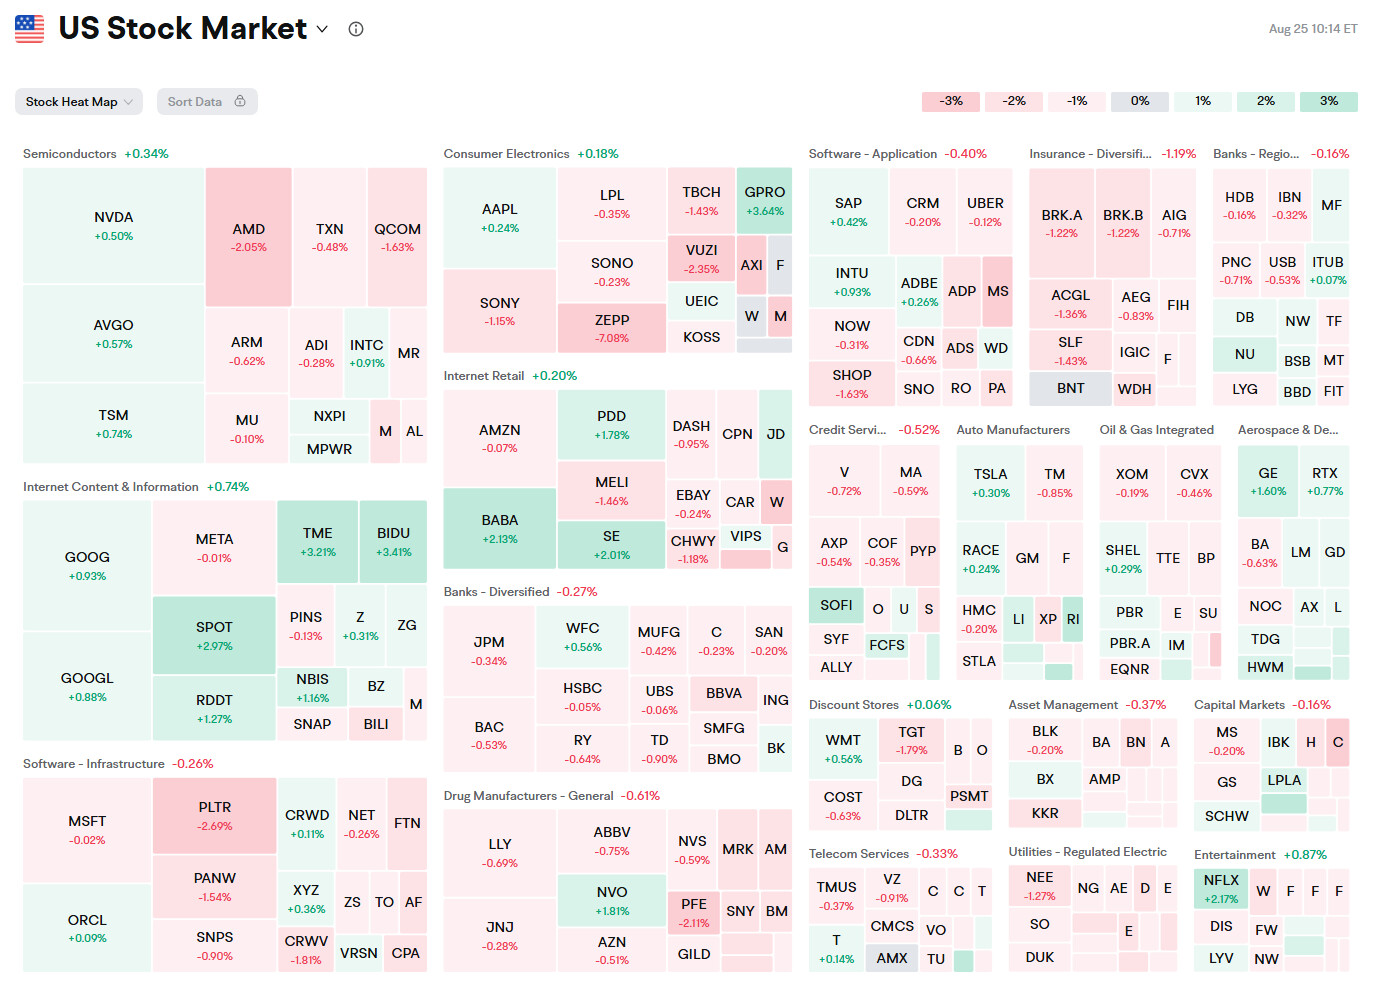The image size is (1376, 983).
Task: Go to Drug Manufacturers - General heading
Action: (x=528, y=796)
